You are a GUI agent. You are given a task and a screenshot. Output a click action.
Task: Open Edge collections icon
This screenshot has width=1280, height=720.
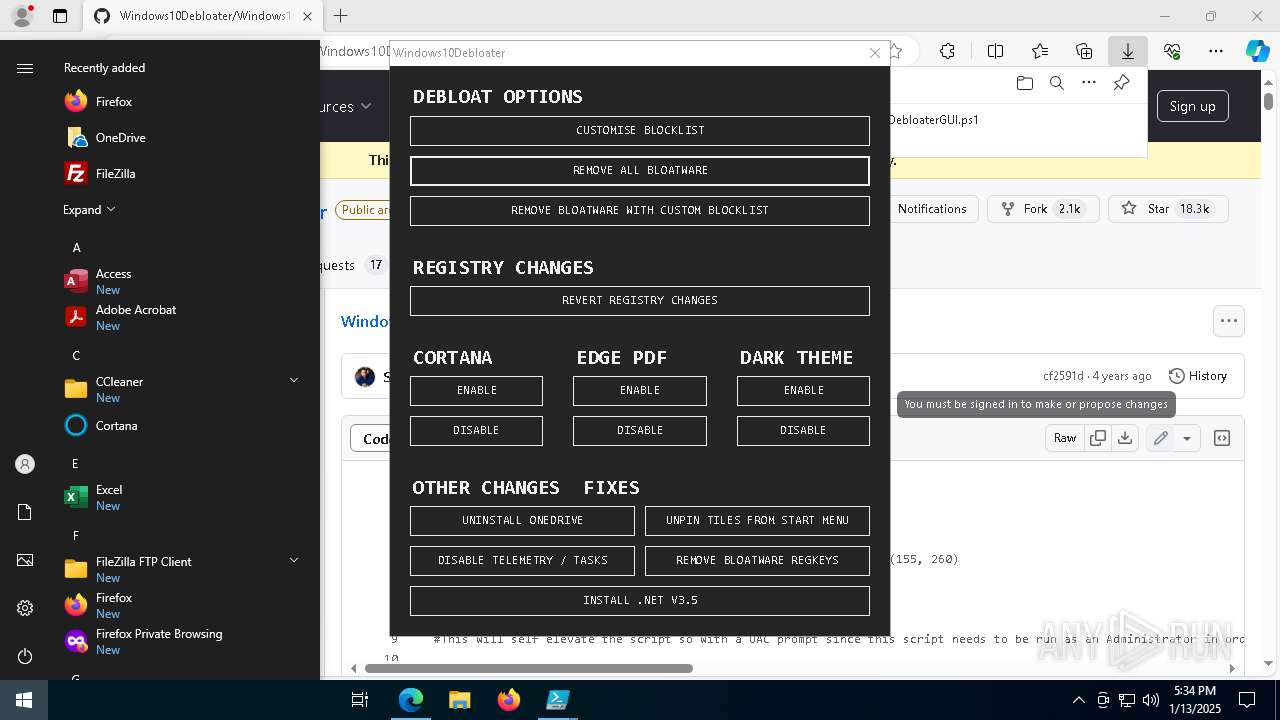coord(1084,51)
